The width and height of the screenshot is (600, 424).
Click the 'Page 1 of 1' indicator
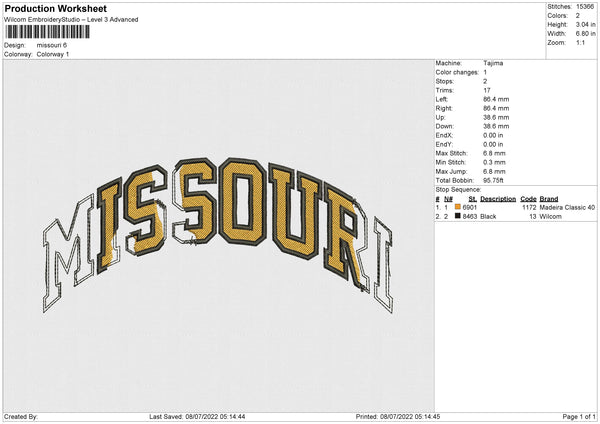tap(579, 417)
